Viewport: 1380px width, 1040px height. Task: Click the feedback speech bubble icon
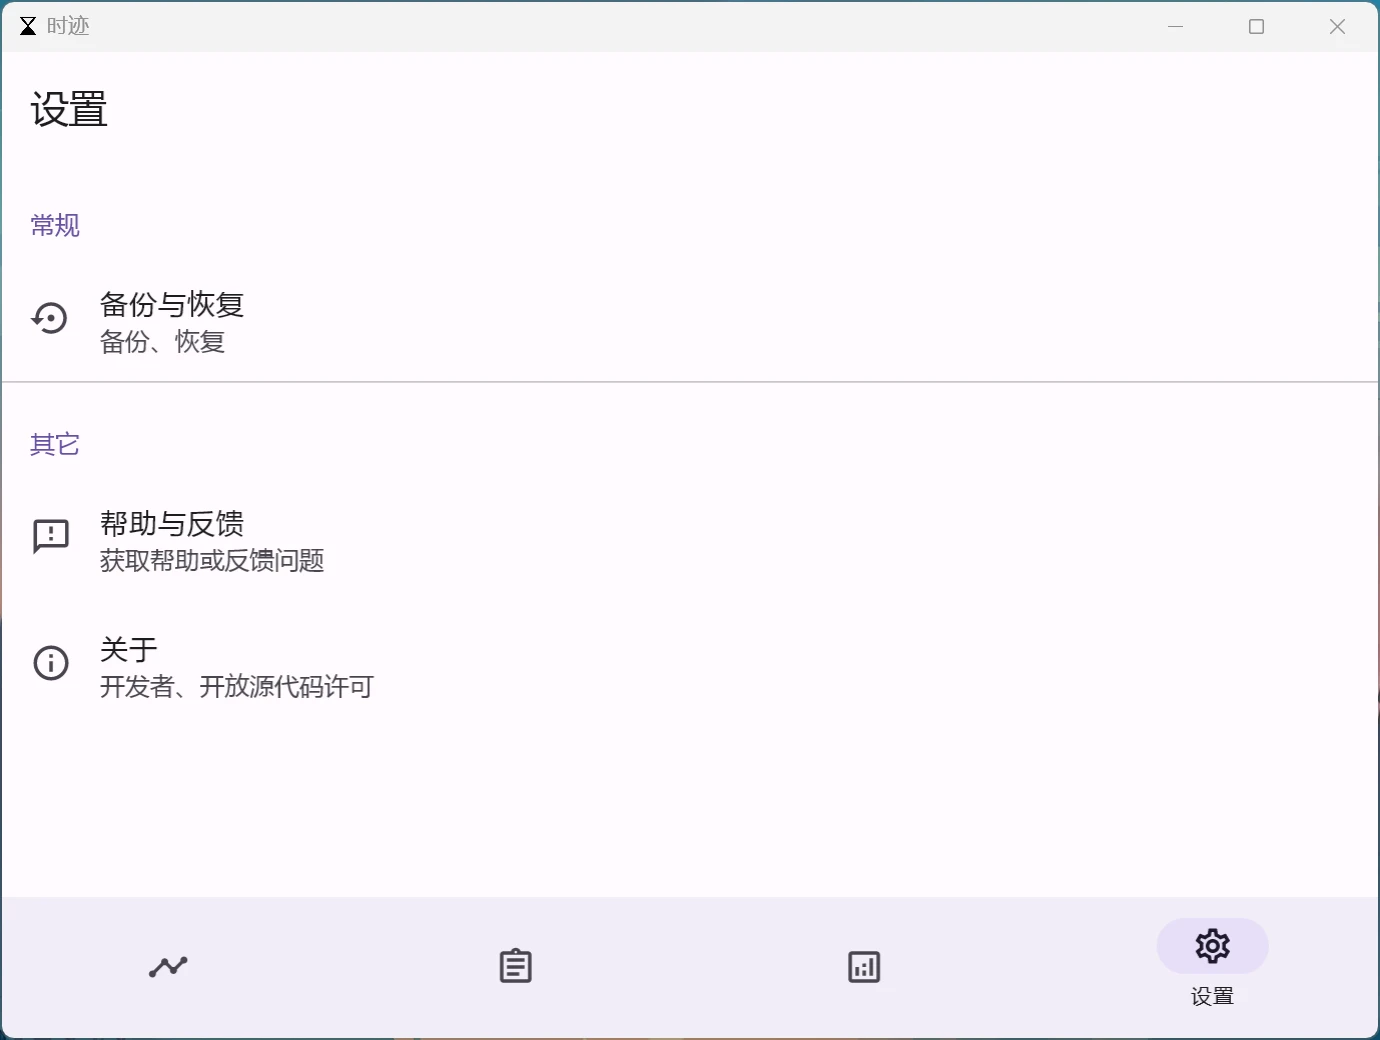coord(50,537)
